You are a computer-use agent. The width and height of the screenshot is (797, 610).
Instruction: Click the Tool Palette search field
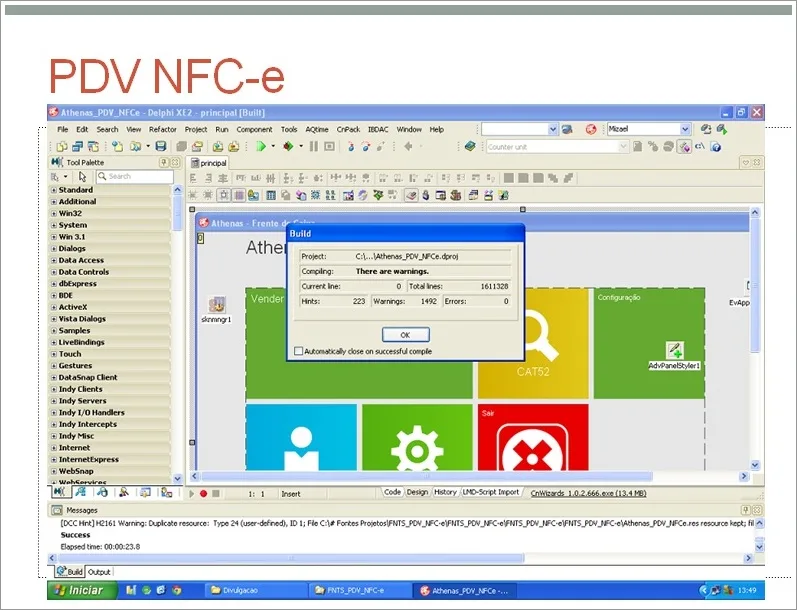pos(135,176)
